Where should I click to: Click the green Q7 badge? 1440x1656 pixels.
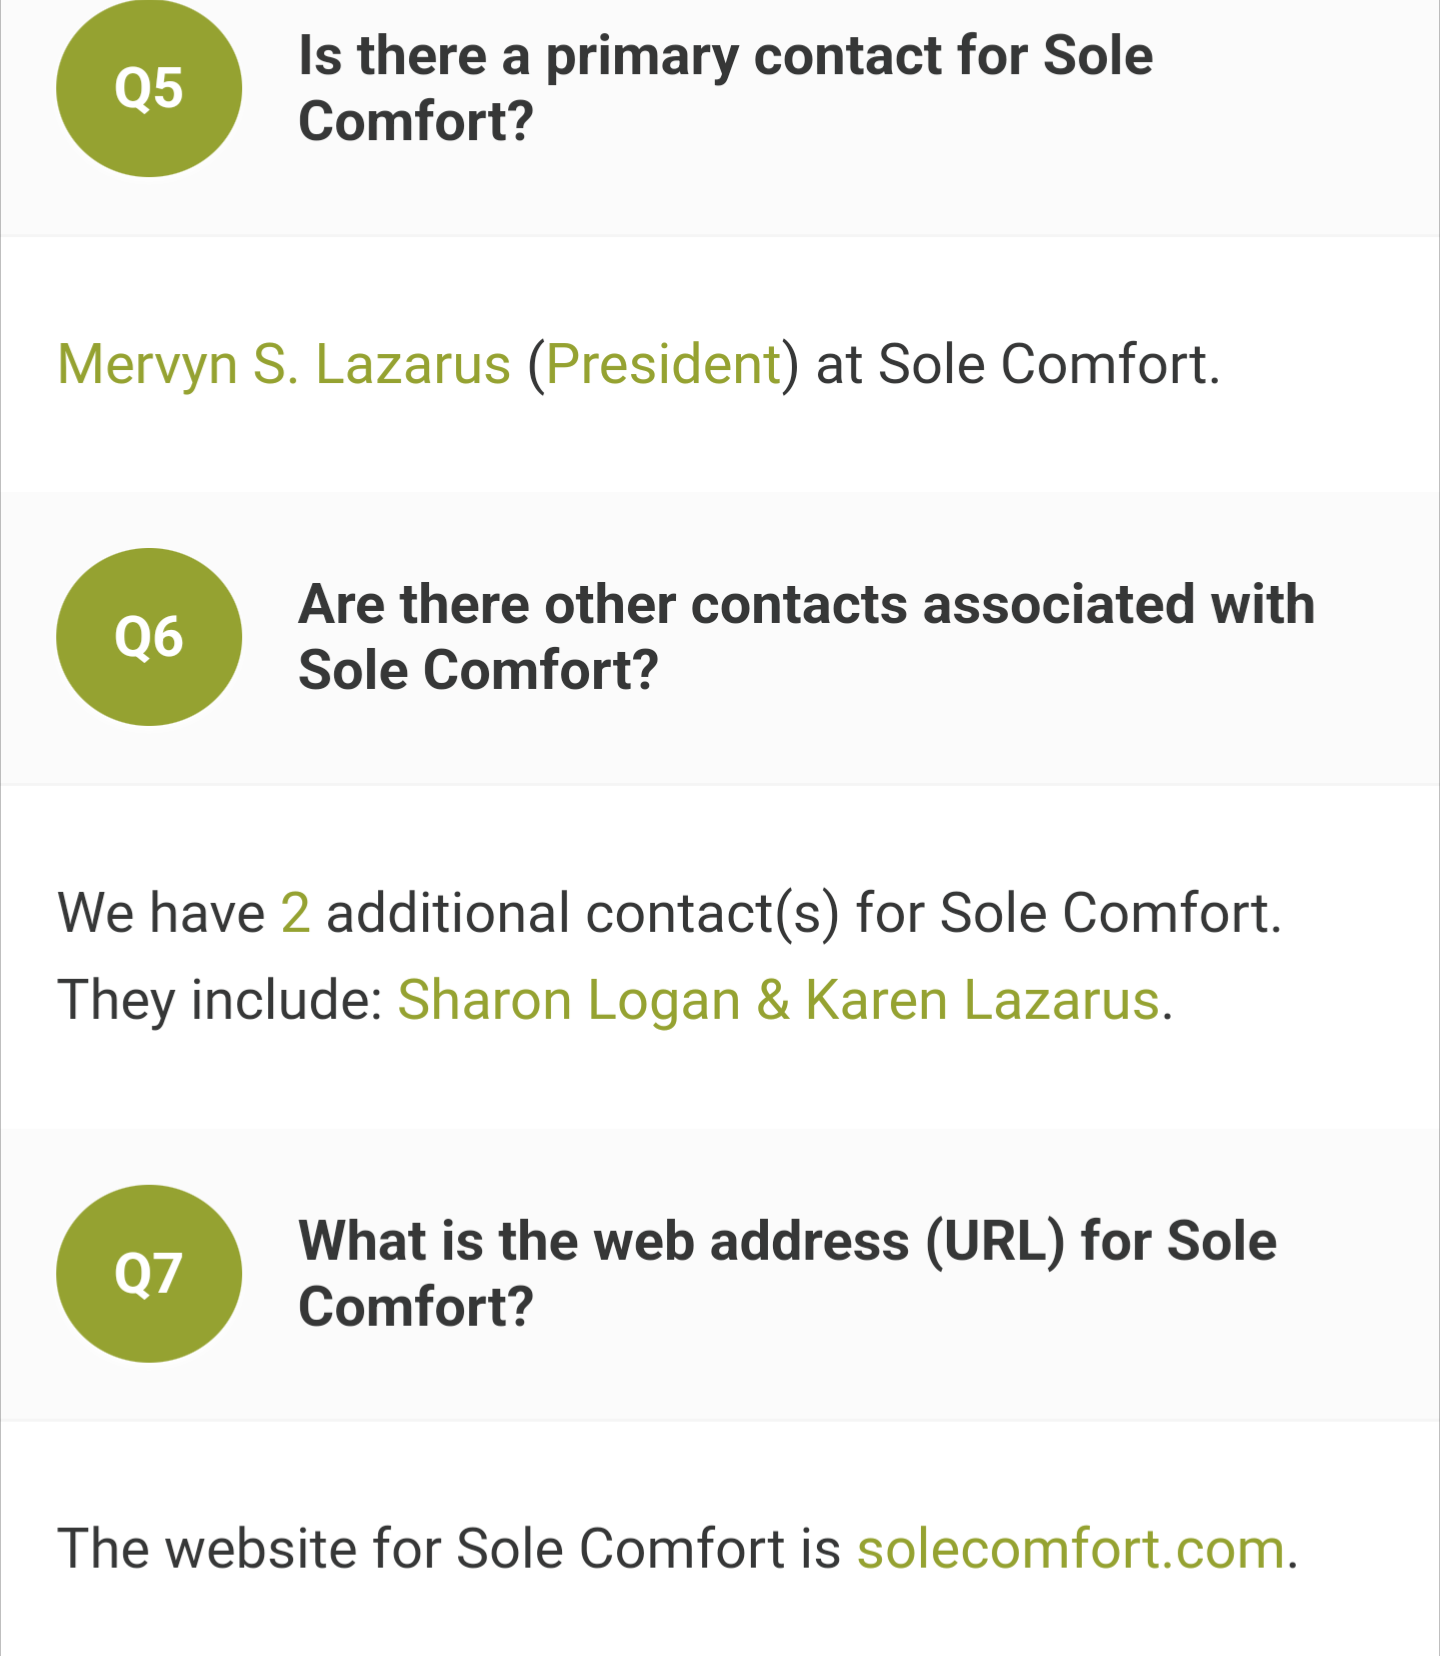coord(149,1273)
